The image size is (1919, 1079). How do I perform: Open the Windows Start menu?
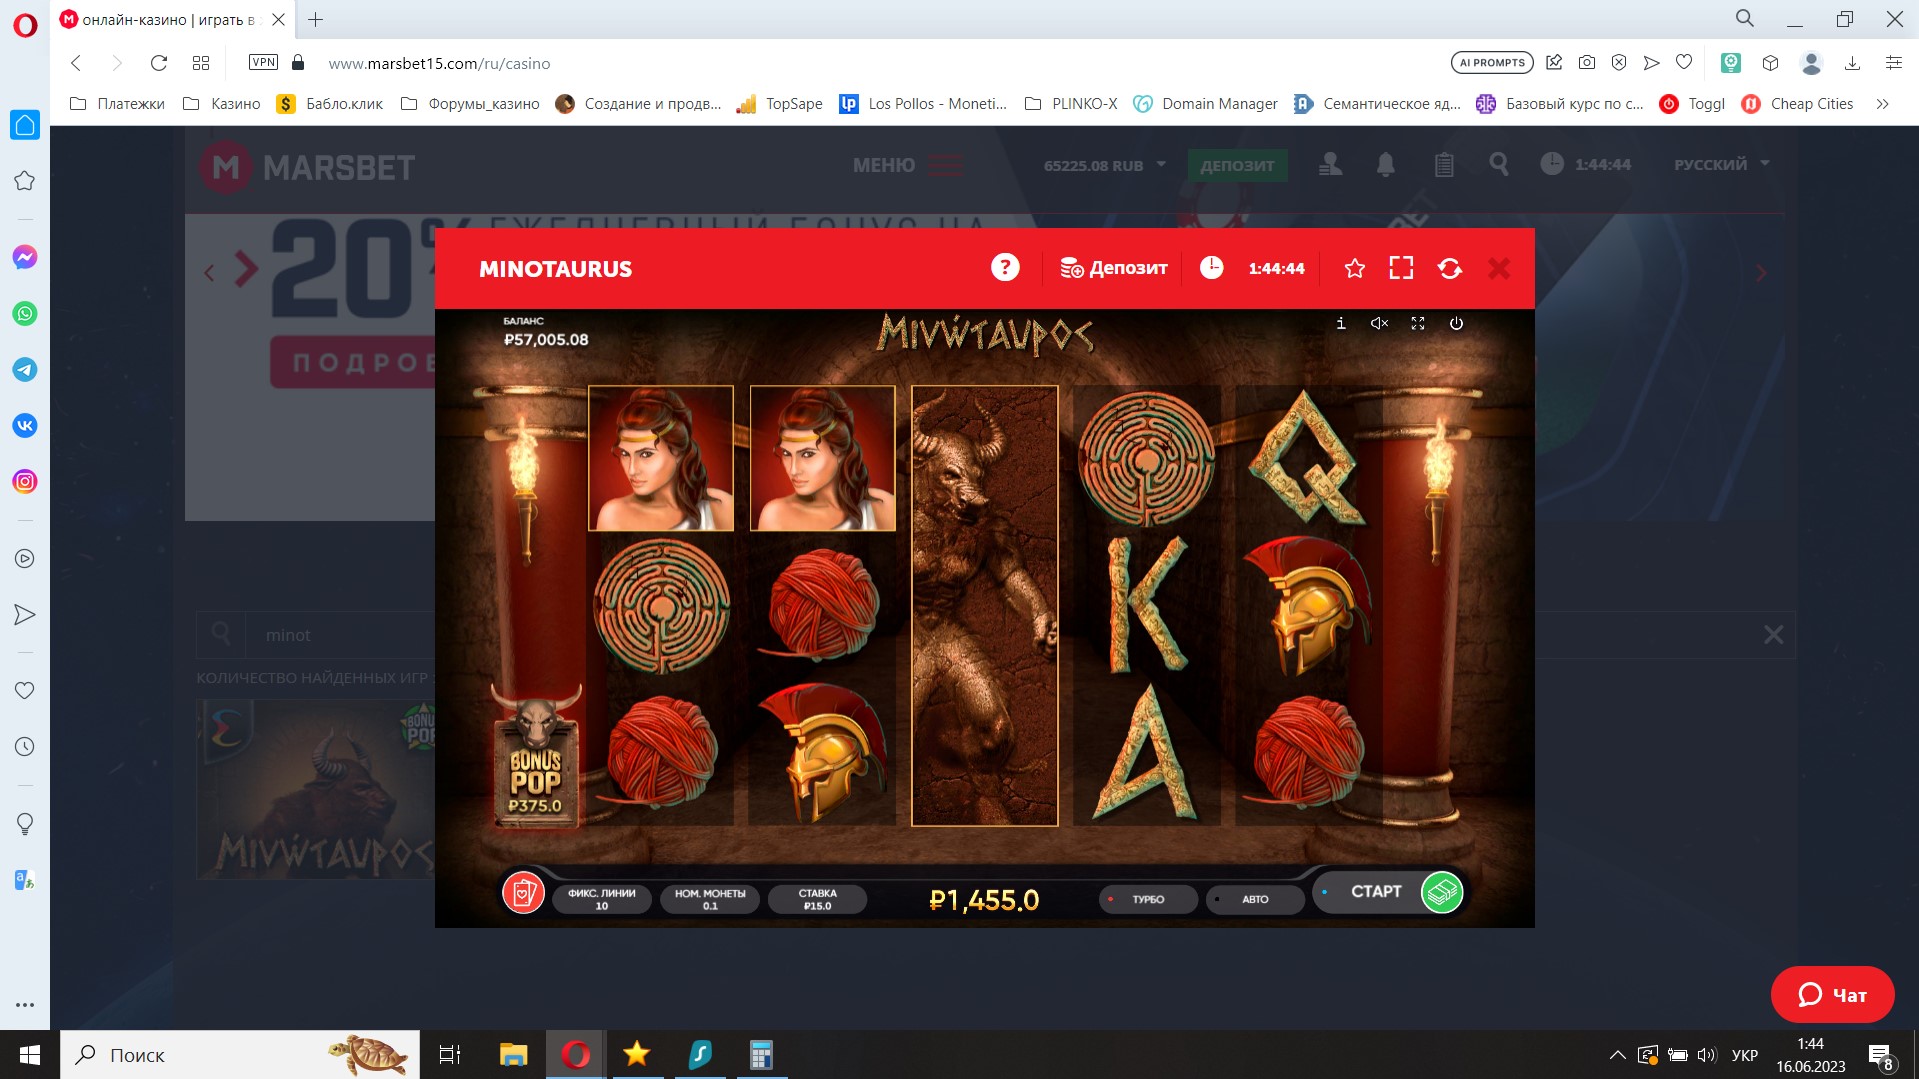click(30, 1055)
